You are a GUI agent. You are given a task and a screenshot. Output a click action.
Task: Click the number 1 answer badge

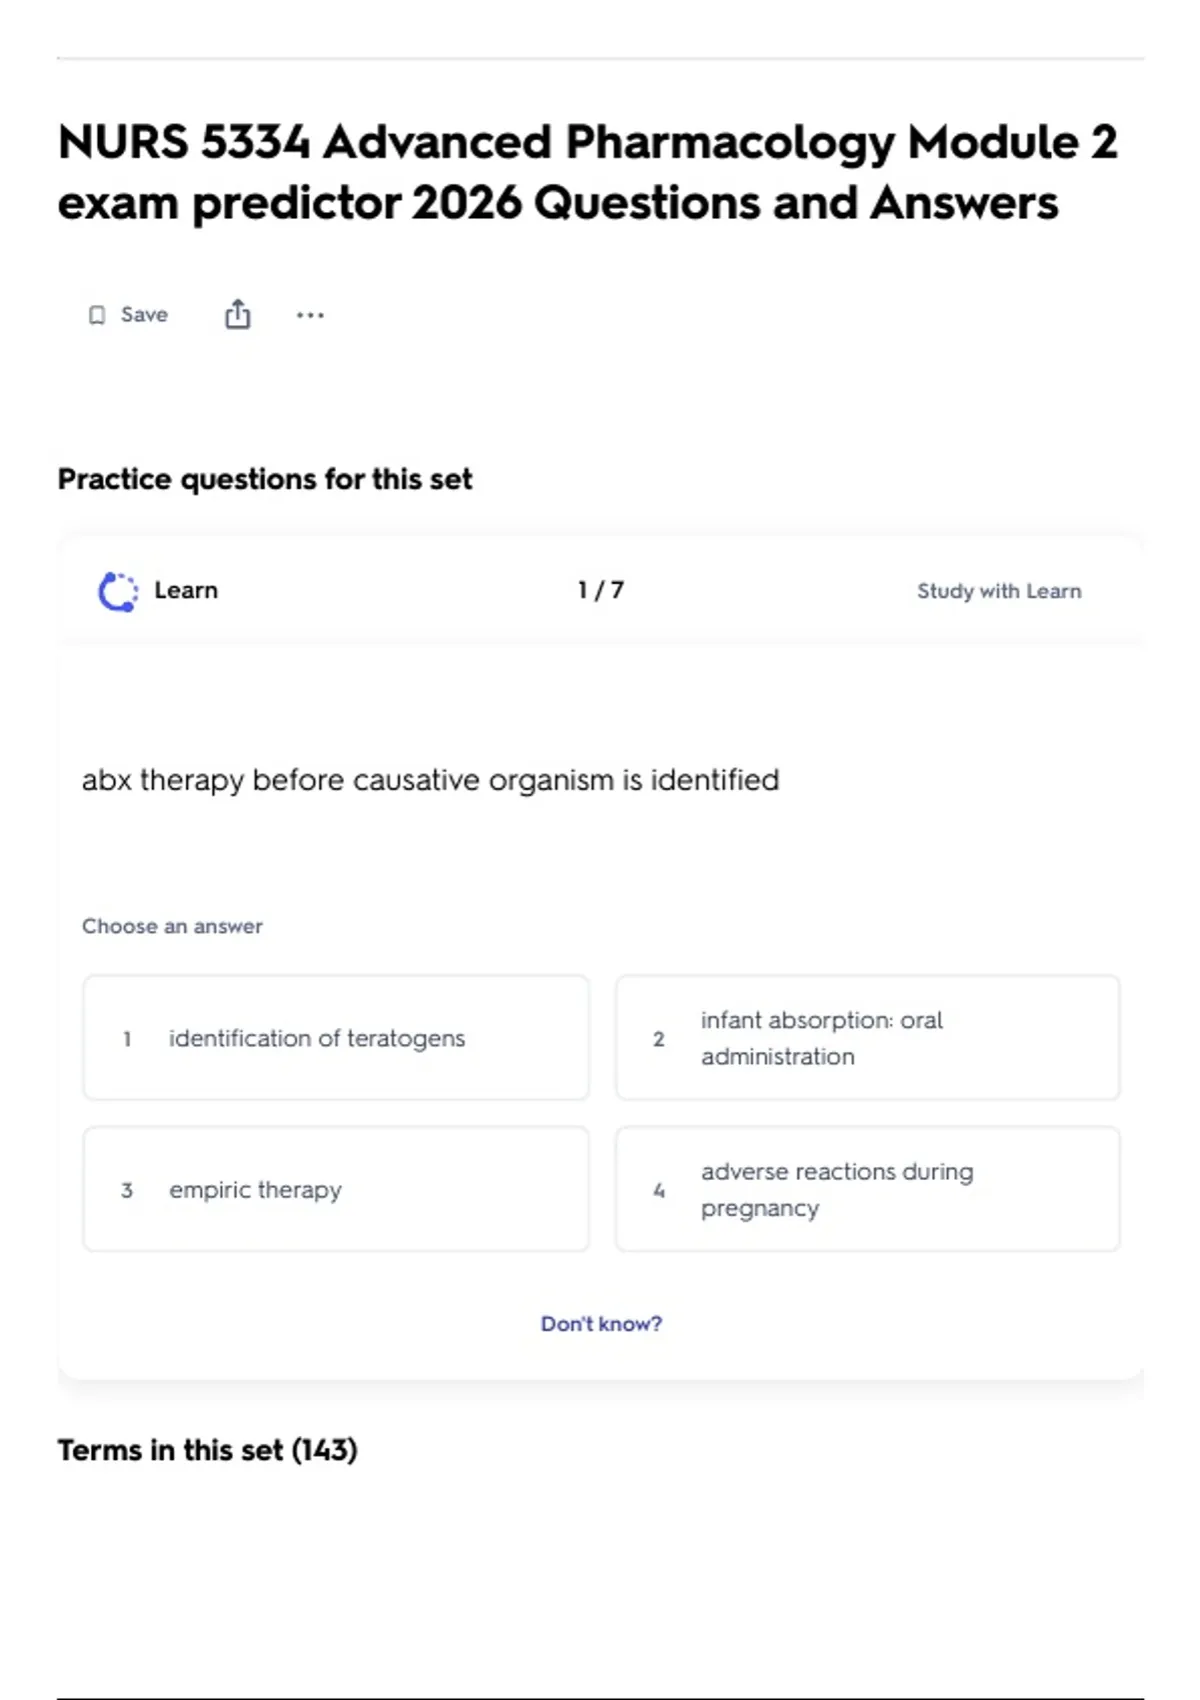(127, 1039)
